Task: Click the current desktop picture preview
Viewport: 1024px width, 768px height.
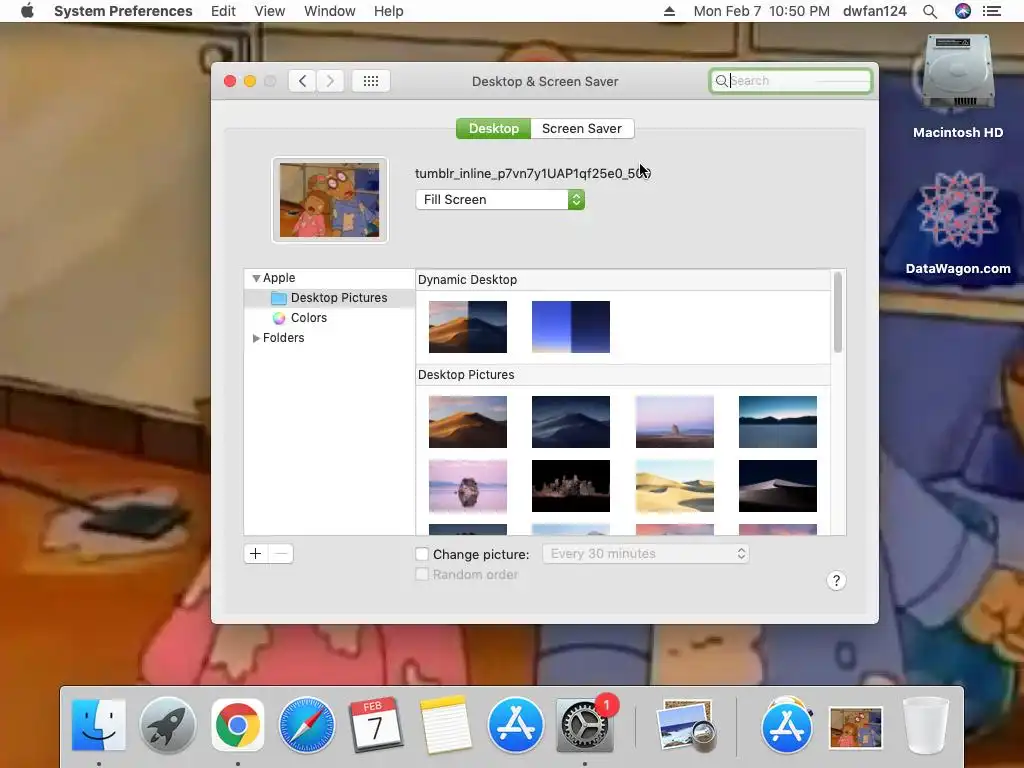Action: point(330,200)
